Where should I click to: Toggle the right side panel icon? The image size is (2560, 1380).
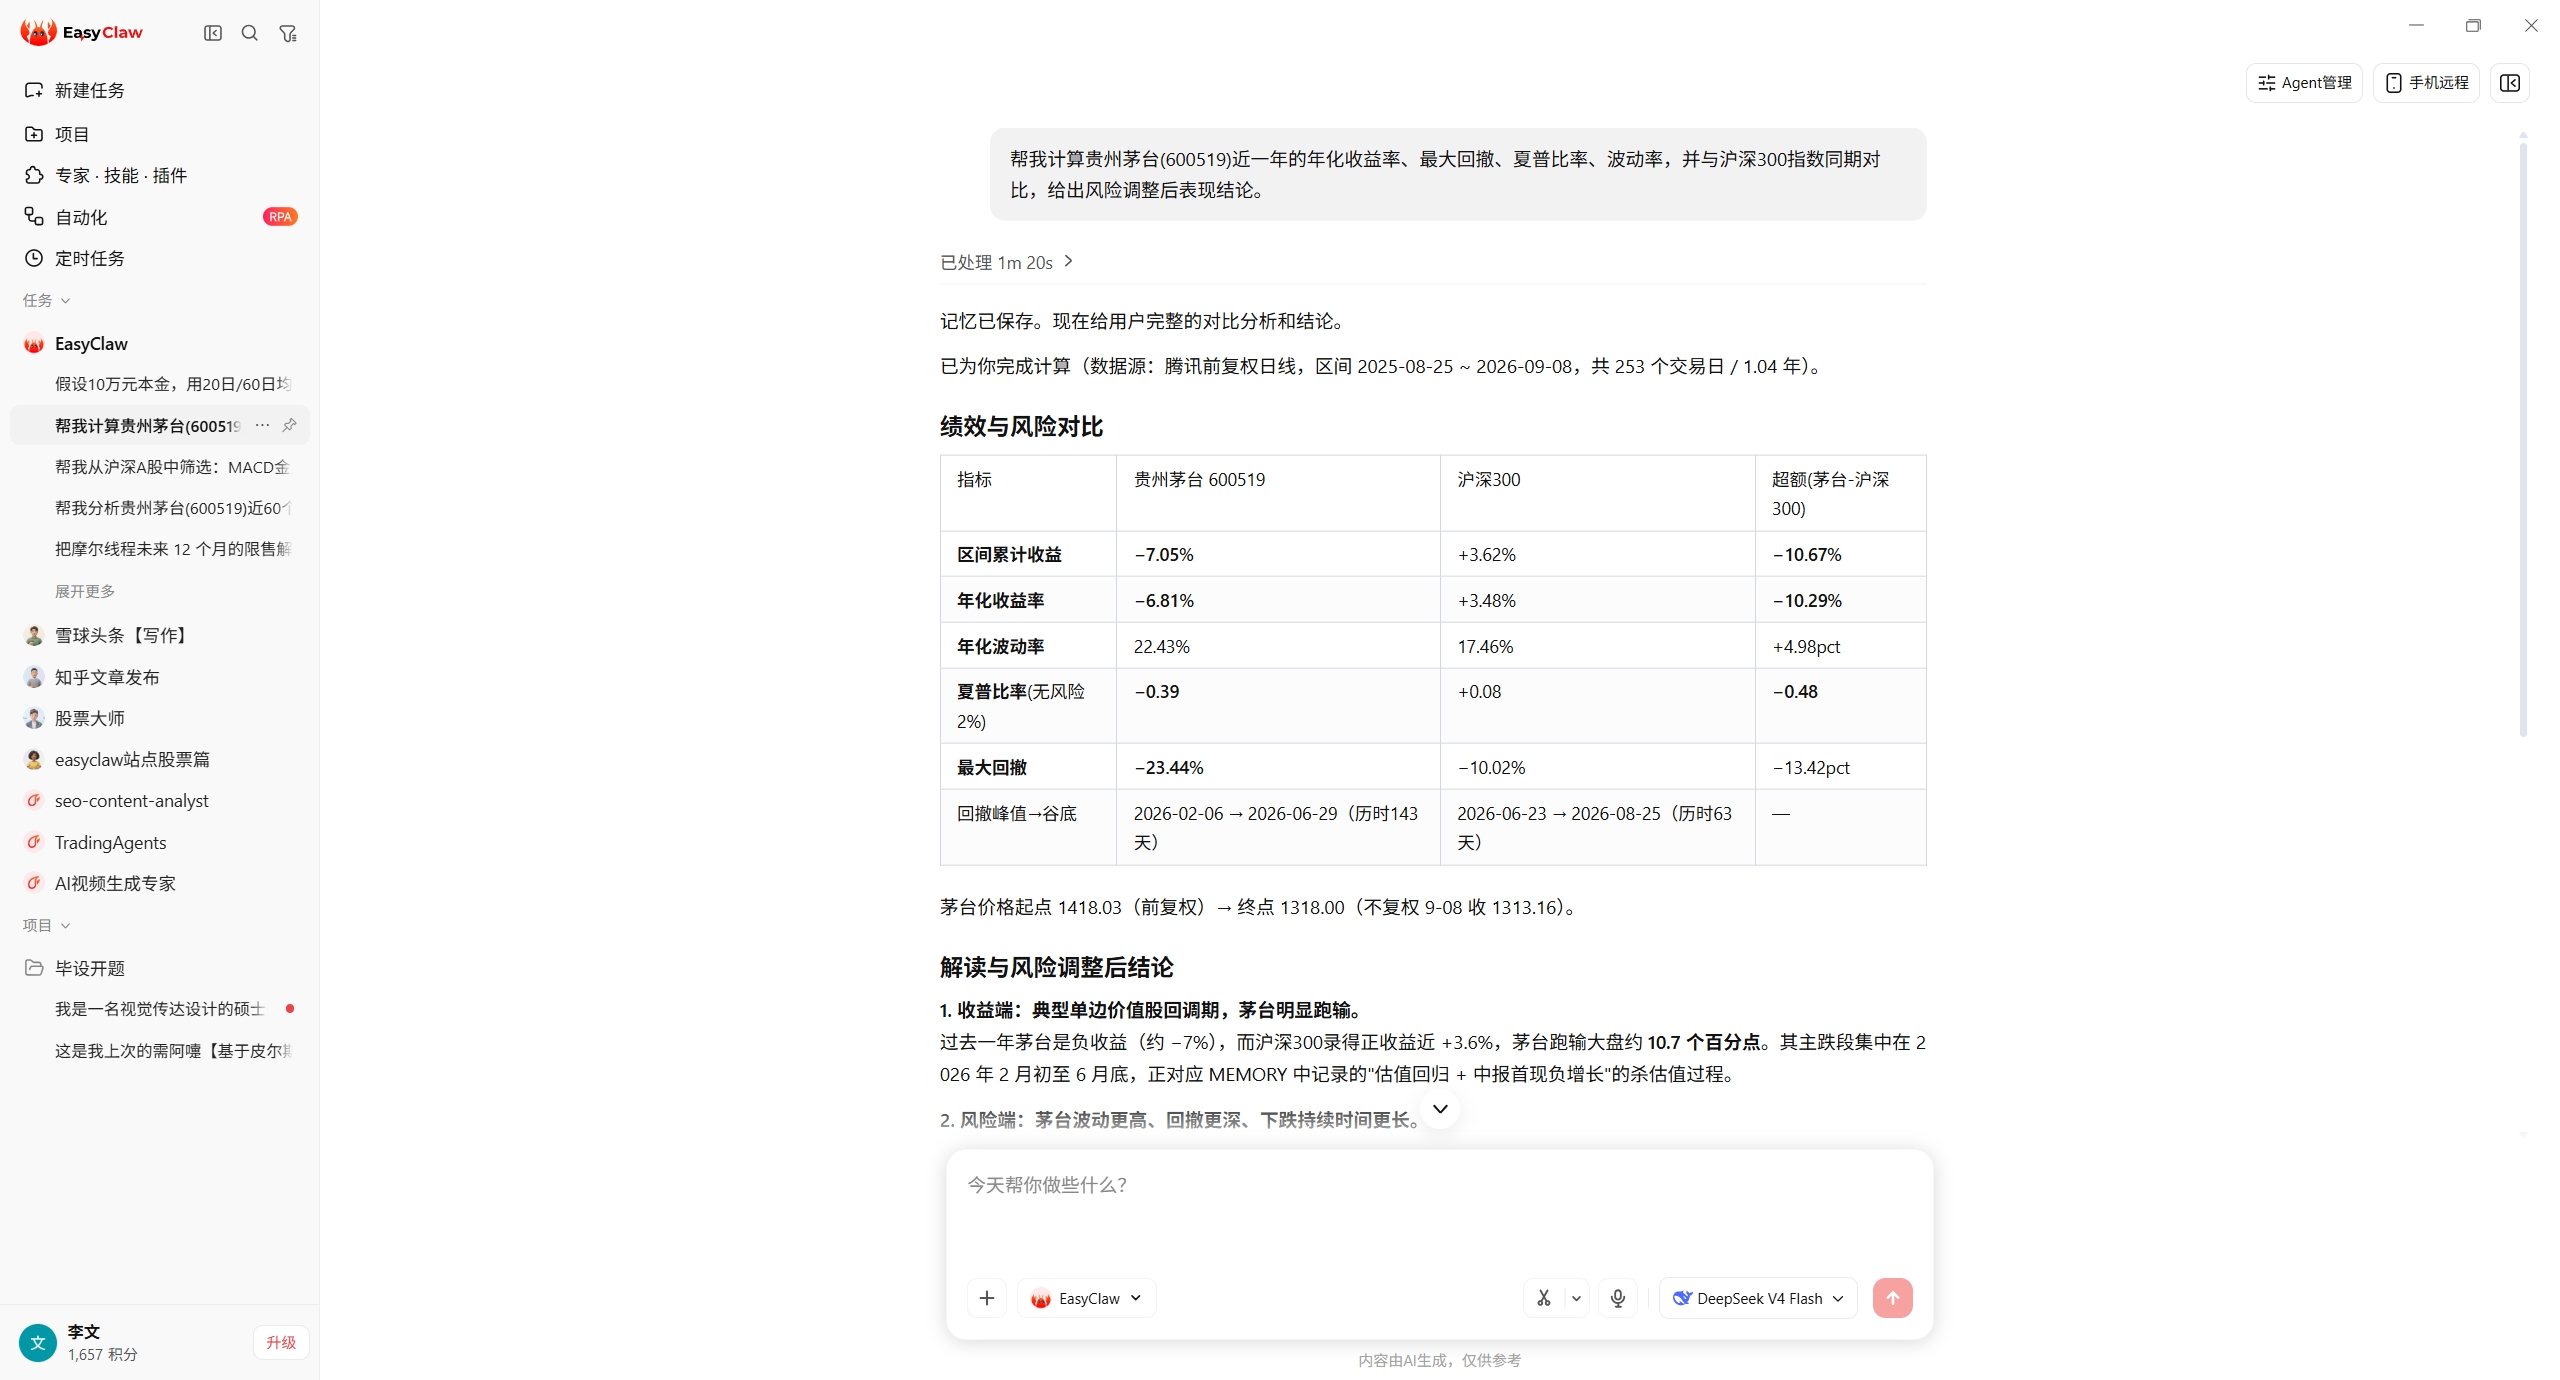coord(2510,83)
